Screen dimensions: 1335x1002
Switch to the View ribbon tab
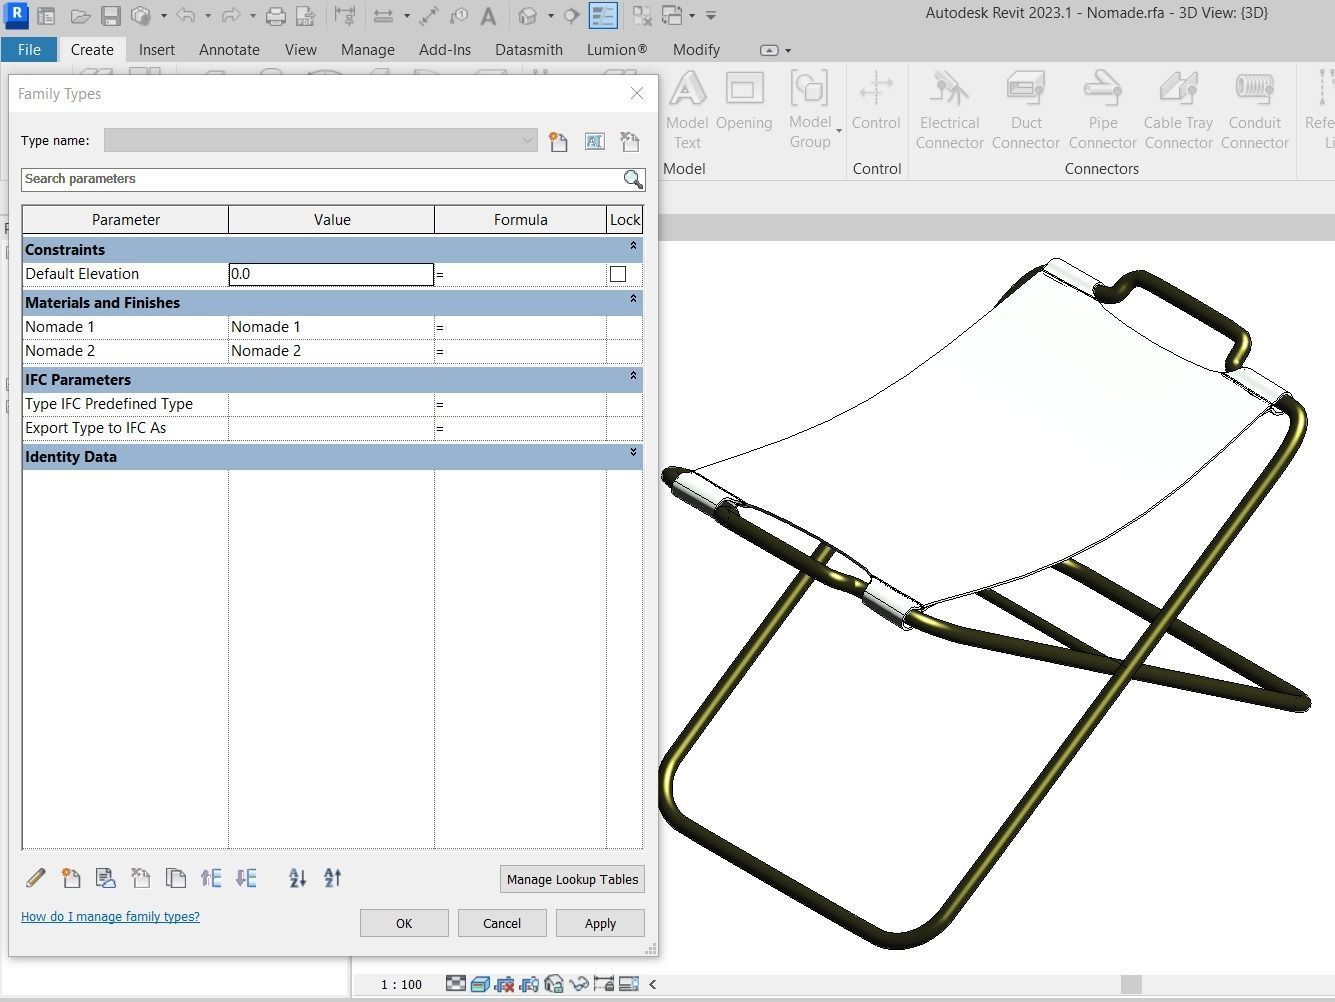pos(300,49)
